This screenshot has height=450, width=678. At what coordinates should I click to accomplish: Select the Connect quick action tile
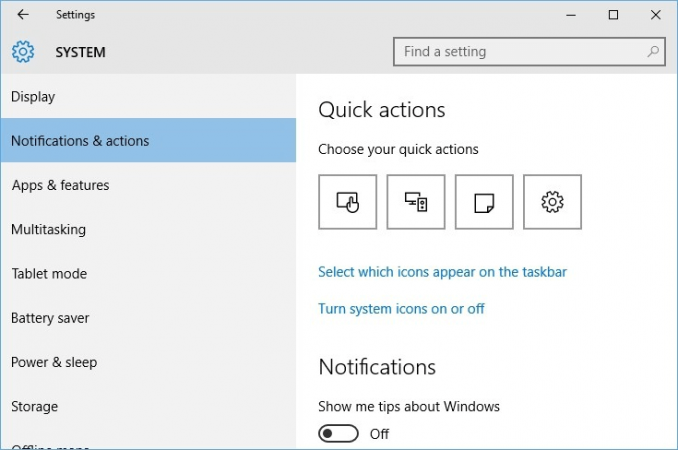[416, 202]
